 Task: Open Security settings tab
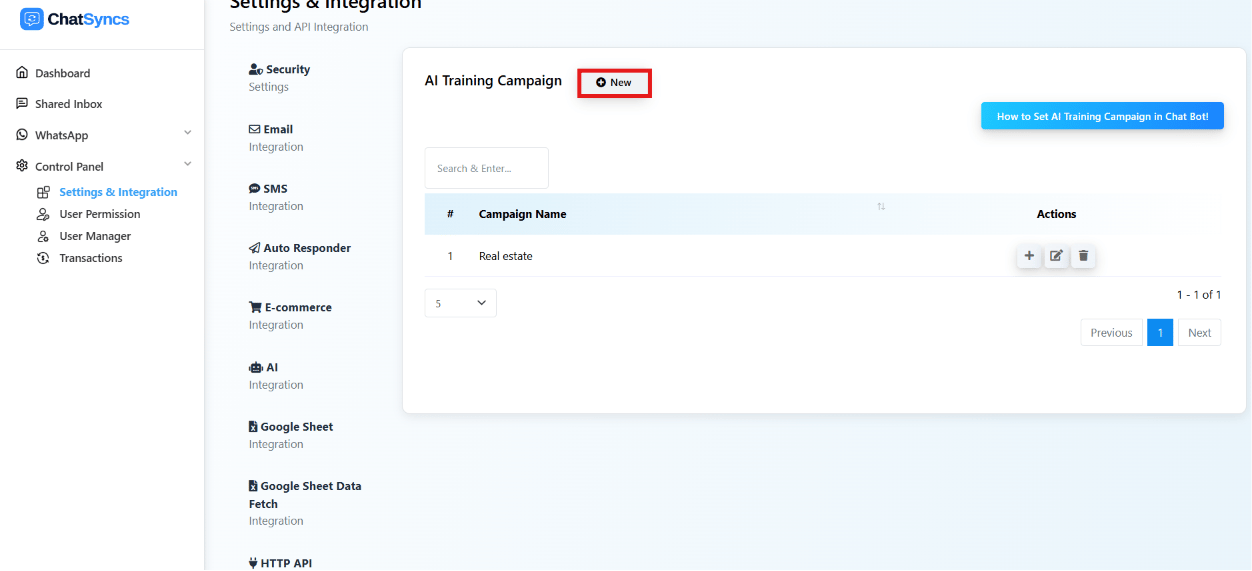tap(279, 78)
